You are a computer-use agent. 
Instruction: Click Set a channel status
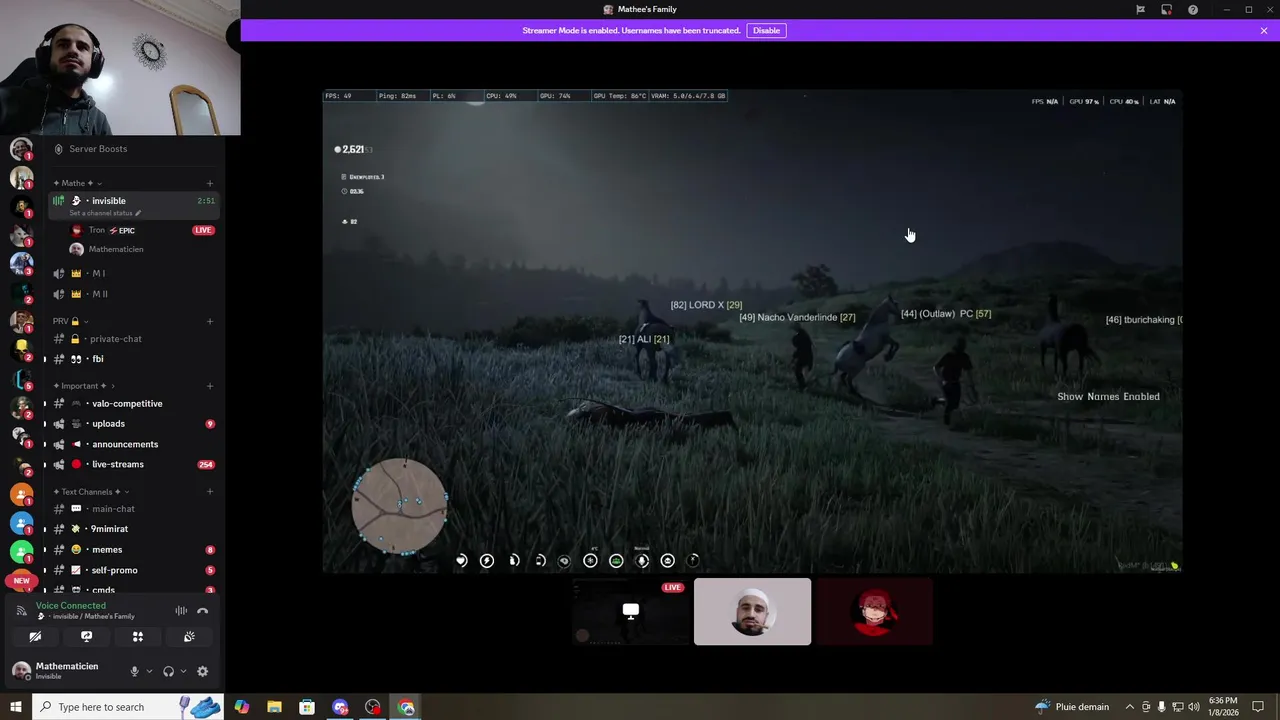tap(105, 213)
